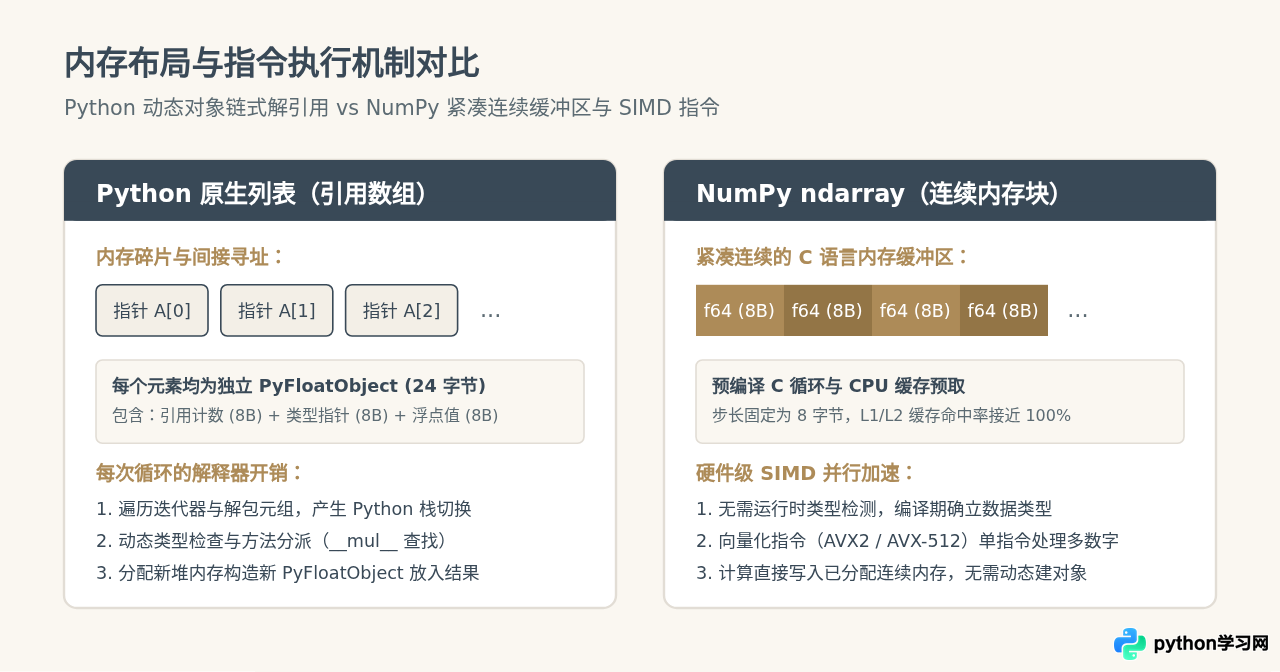The width and height of the screenshot is (1280, 672).
Task: Click list item 分配新堆内存构造新 PyFloatObject
Action: tap(288, 573)
